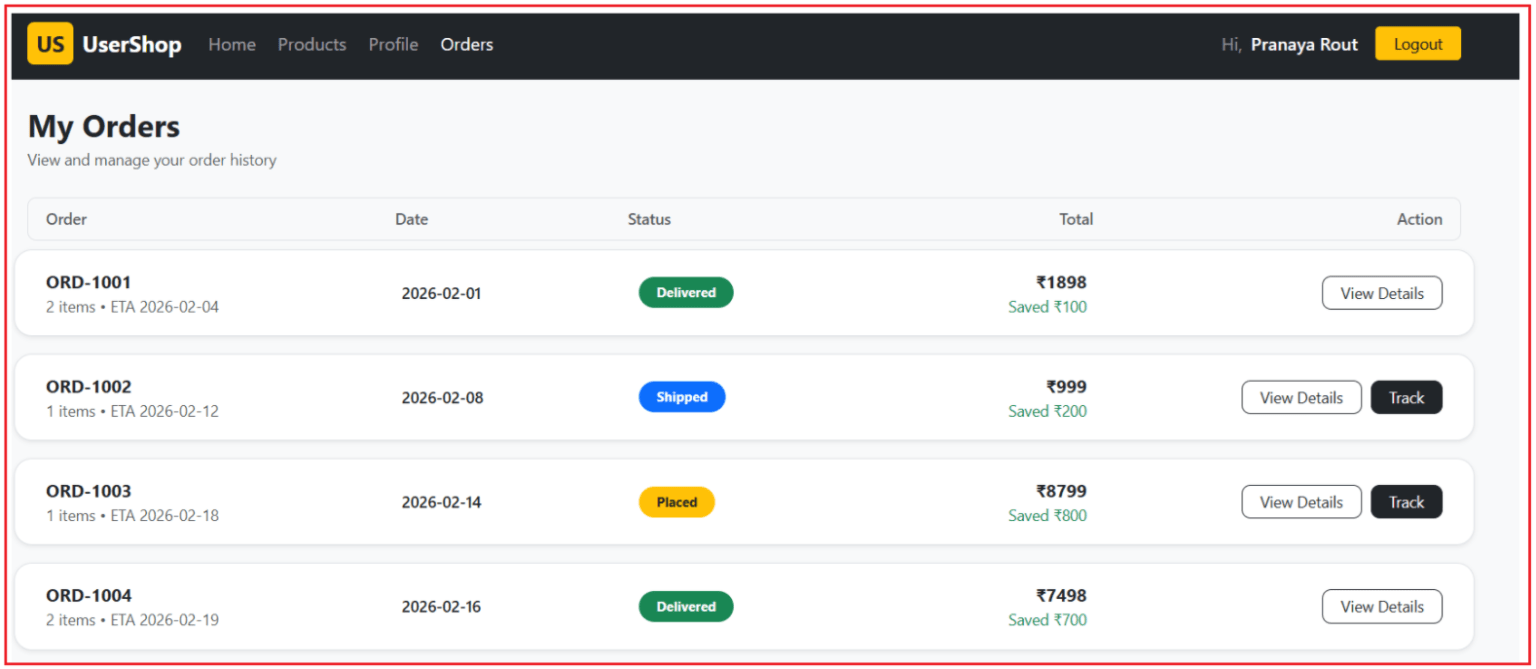The width and height of the screenshot is (1536, 669).
Task: Click the total ₹1898
Action: pyautogui.click(x=1061, y=282)
